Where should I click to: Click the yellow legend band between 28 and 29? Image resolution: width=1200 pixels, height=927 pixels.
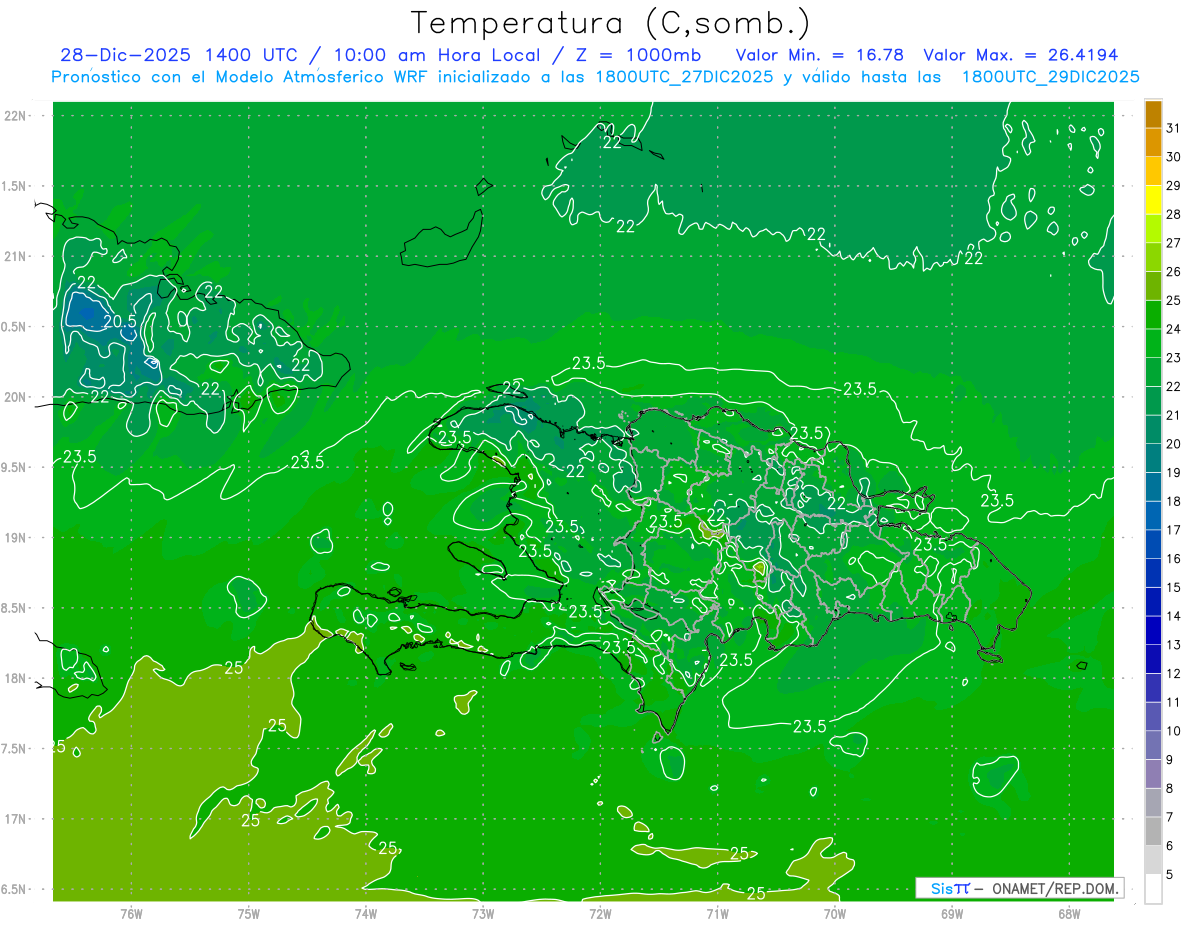pos(1153,200)
